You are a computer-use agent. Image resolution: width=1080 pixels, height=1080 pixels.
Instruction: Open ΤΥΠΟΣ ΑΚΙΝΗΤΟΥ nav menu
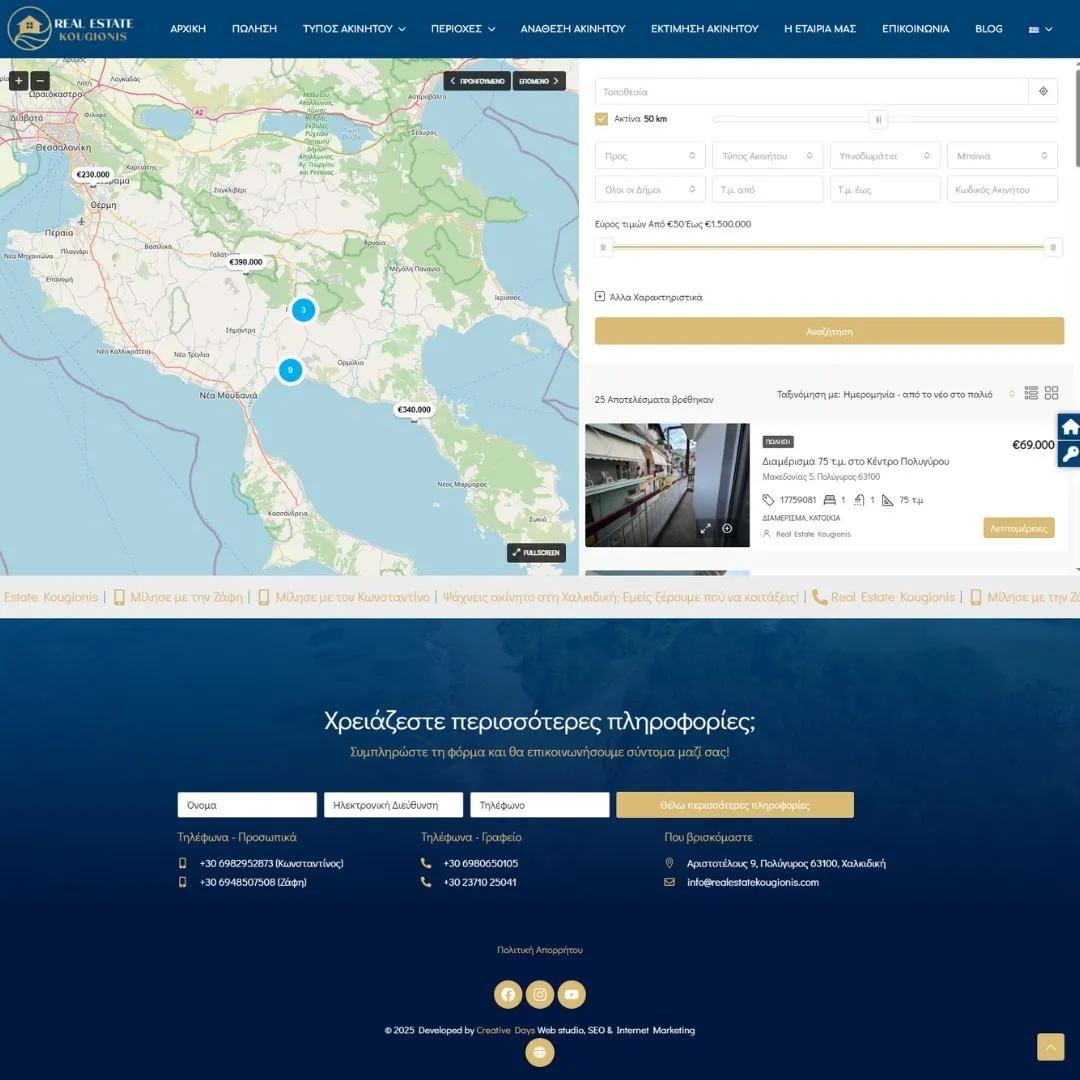tap(354, 29)
